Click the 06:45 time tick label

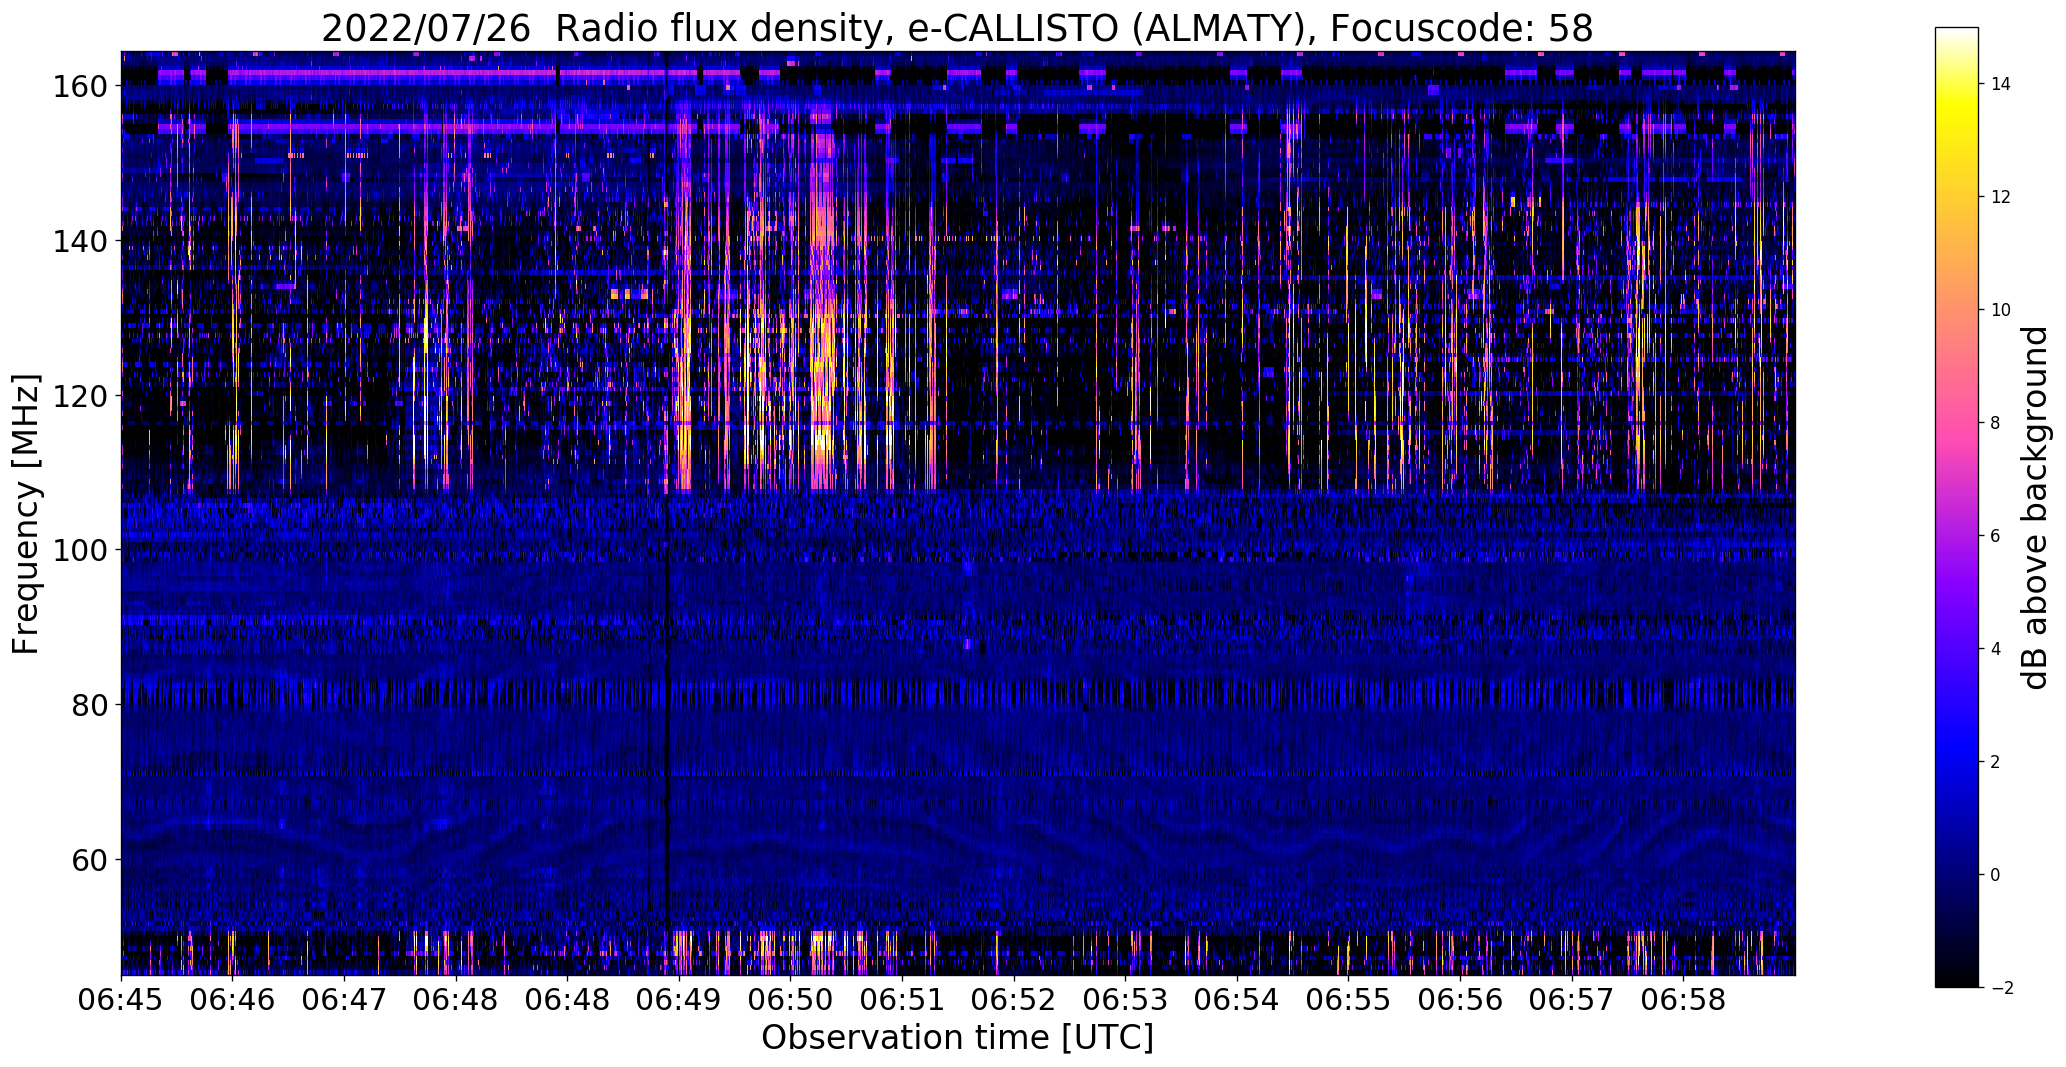tap(122, 1000)
